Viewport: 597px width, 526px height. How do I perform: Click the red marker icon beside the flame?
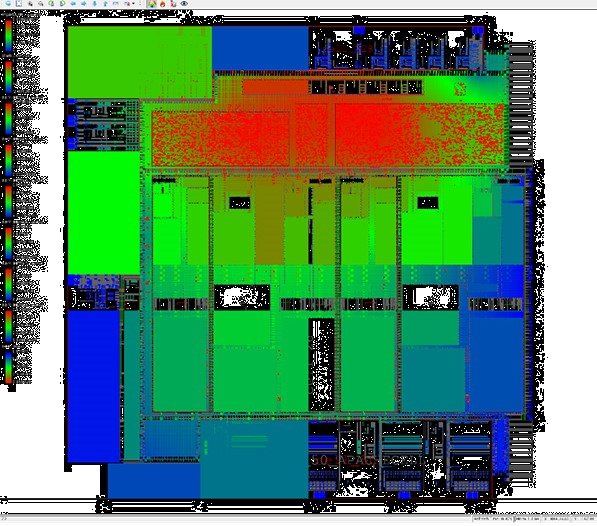pyautogui.click(x=174, y=4)
